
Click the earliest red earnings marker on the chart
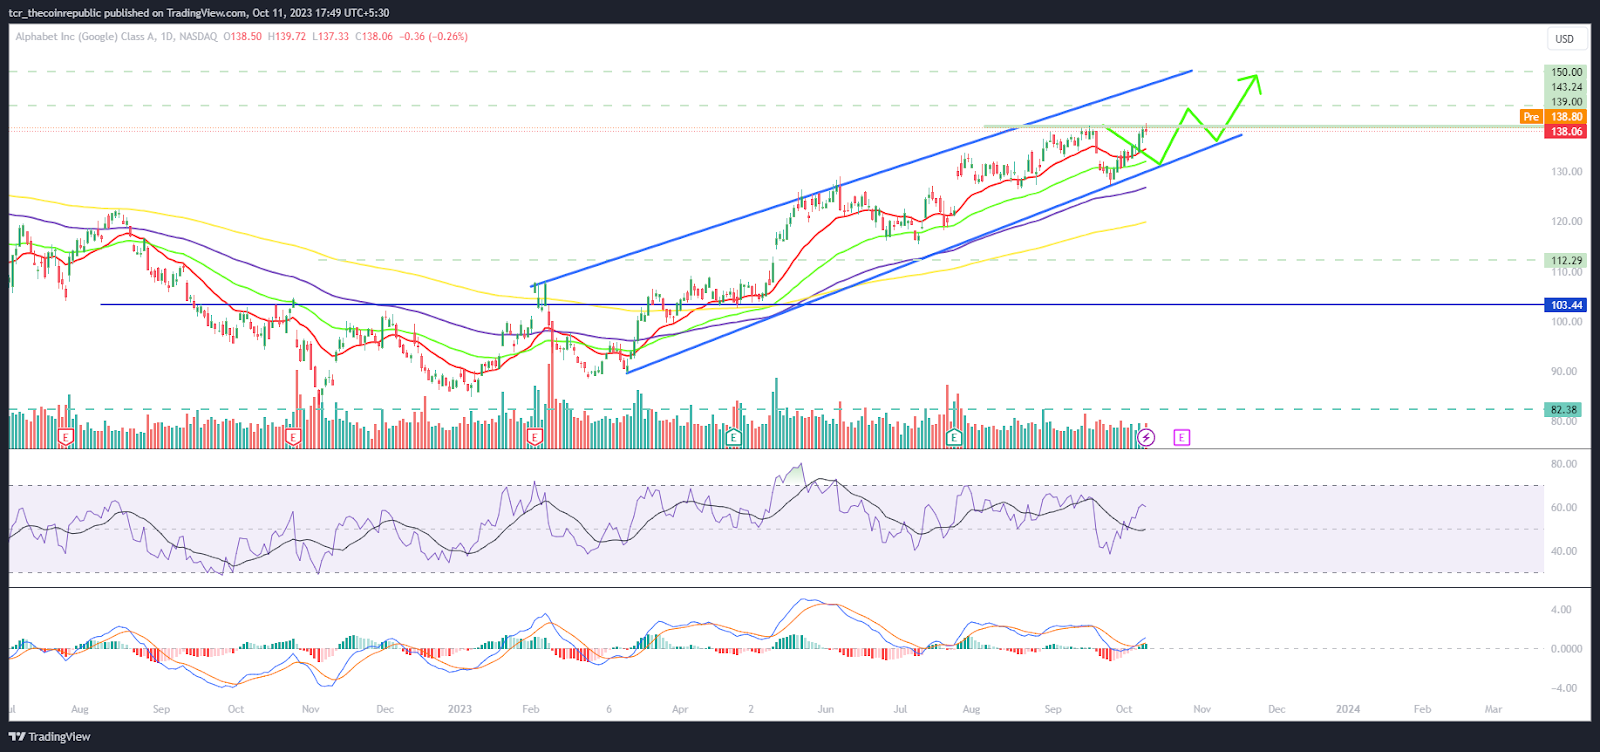click(x=66, y=437)
